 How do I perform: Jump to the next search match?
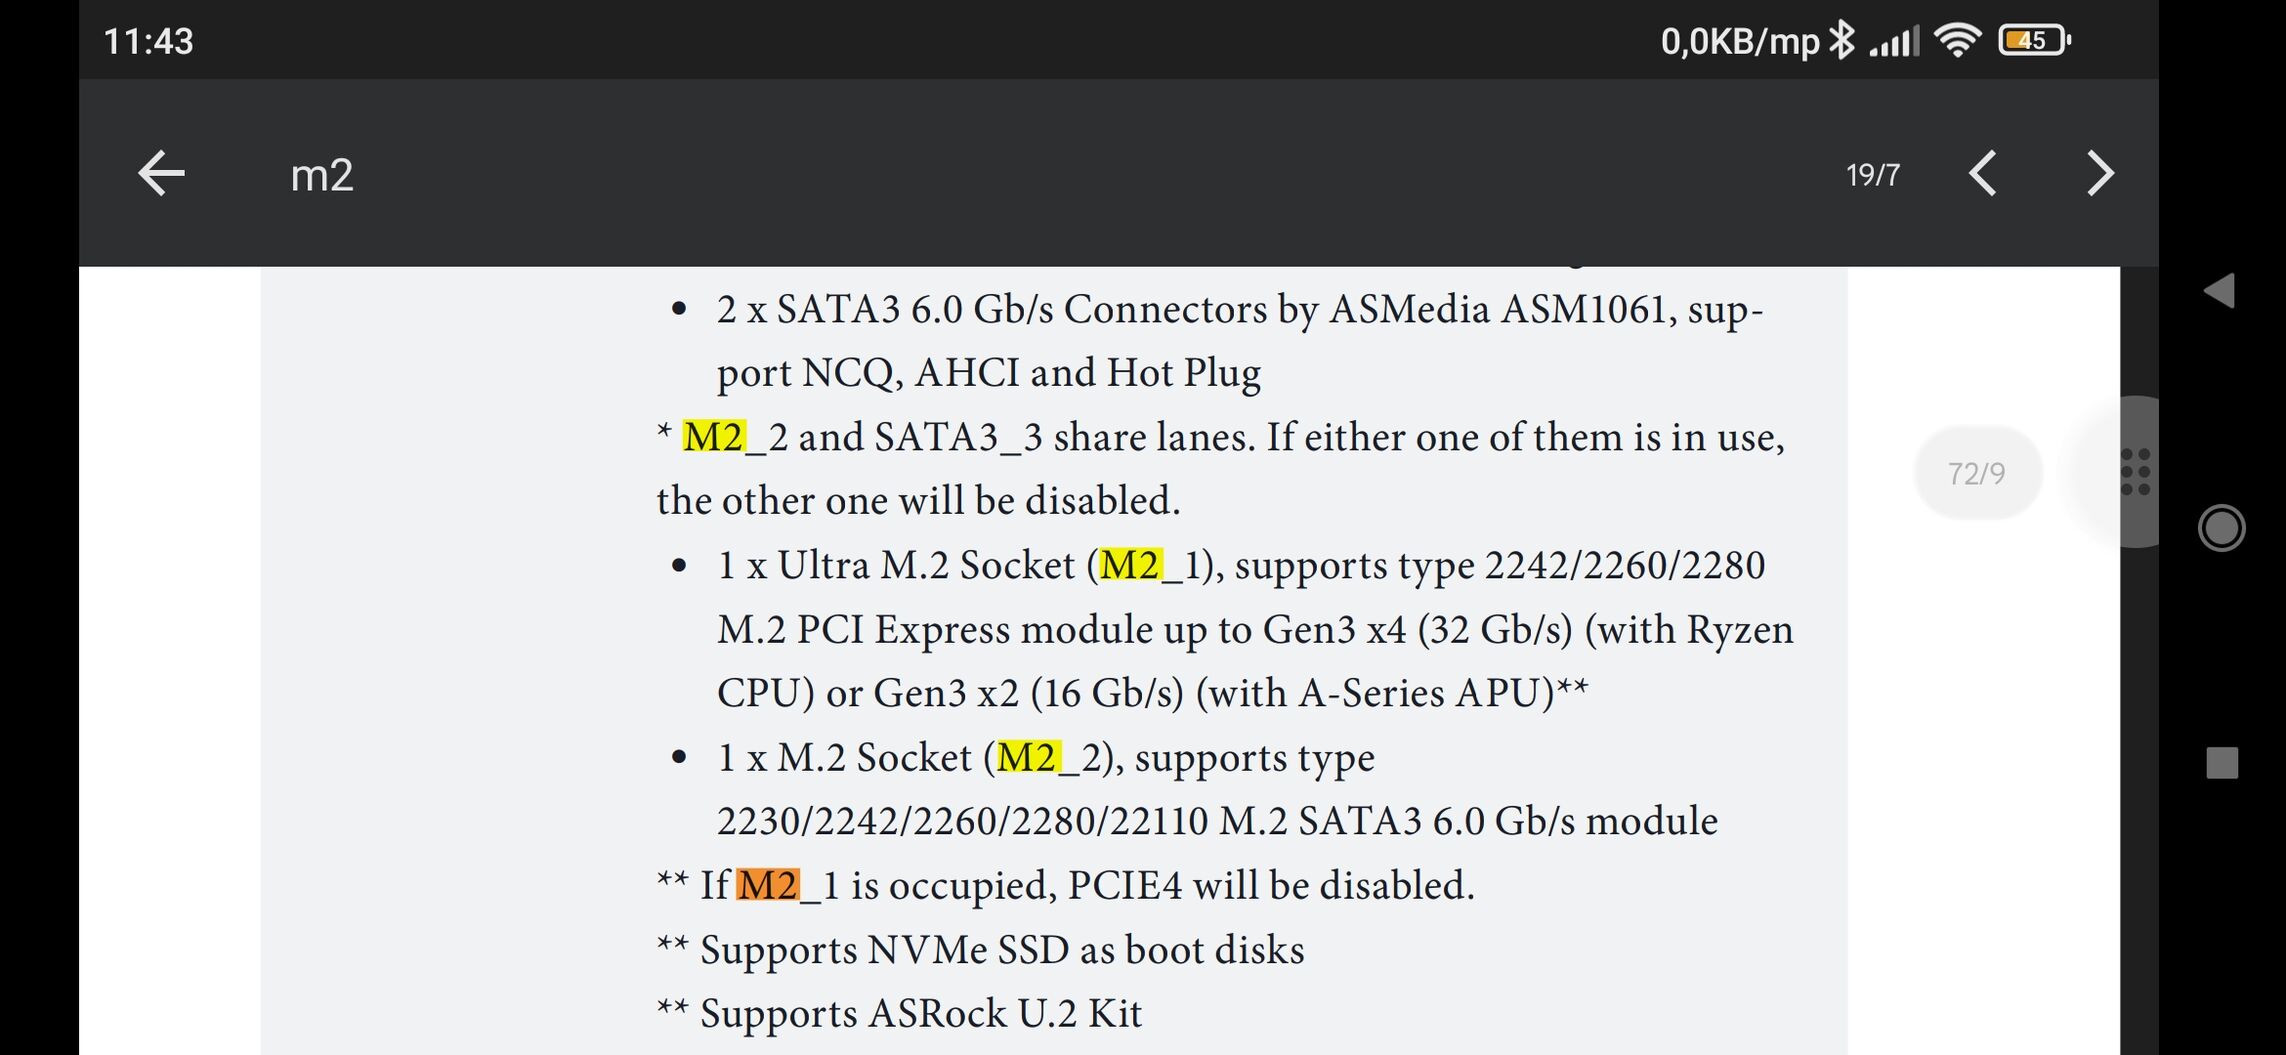click(x=2100, y=173)
